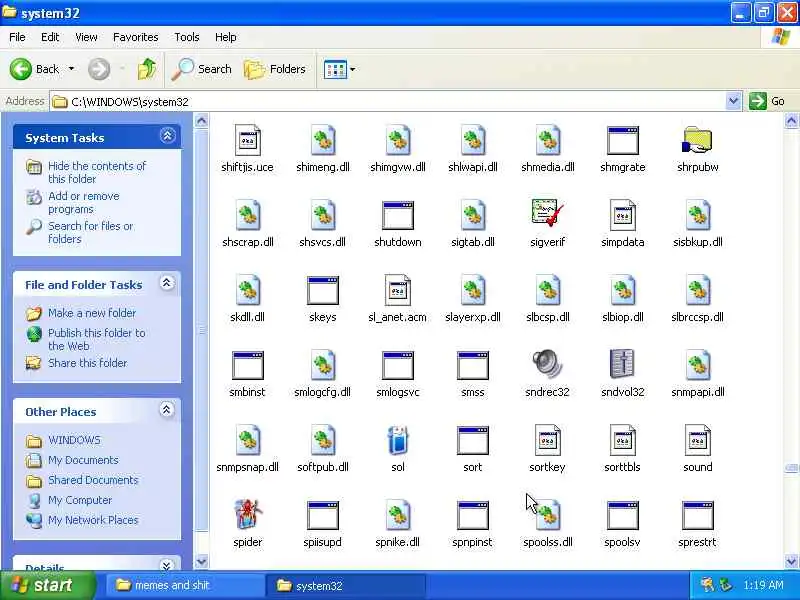Click Make a new folder
Image resolution: width=800 pixels, height=600 pixels.
coord(92,313)
